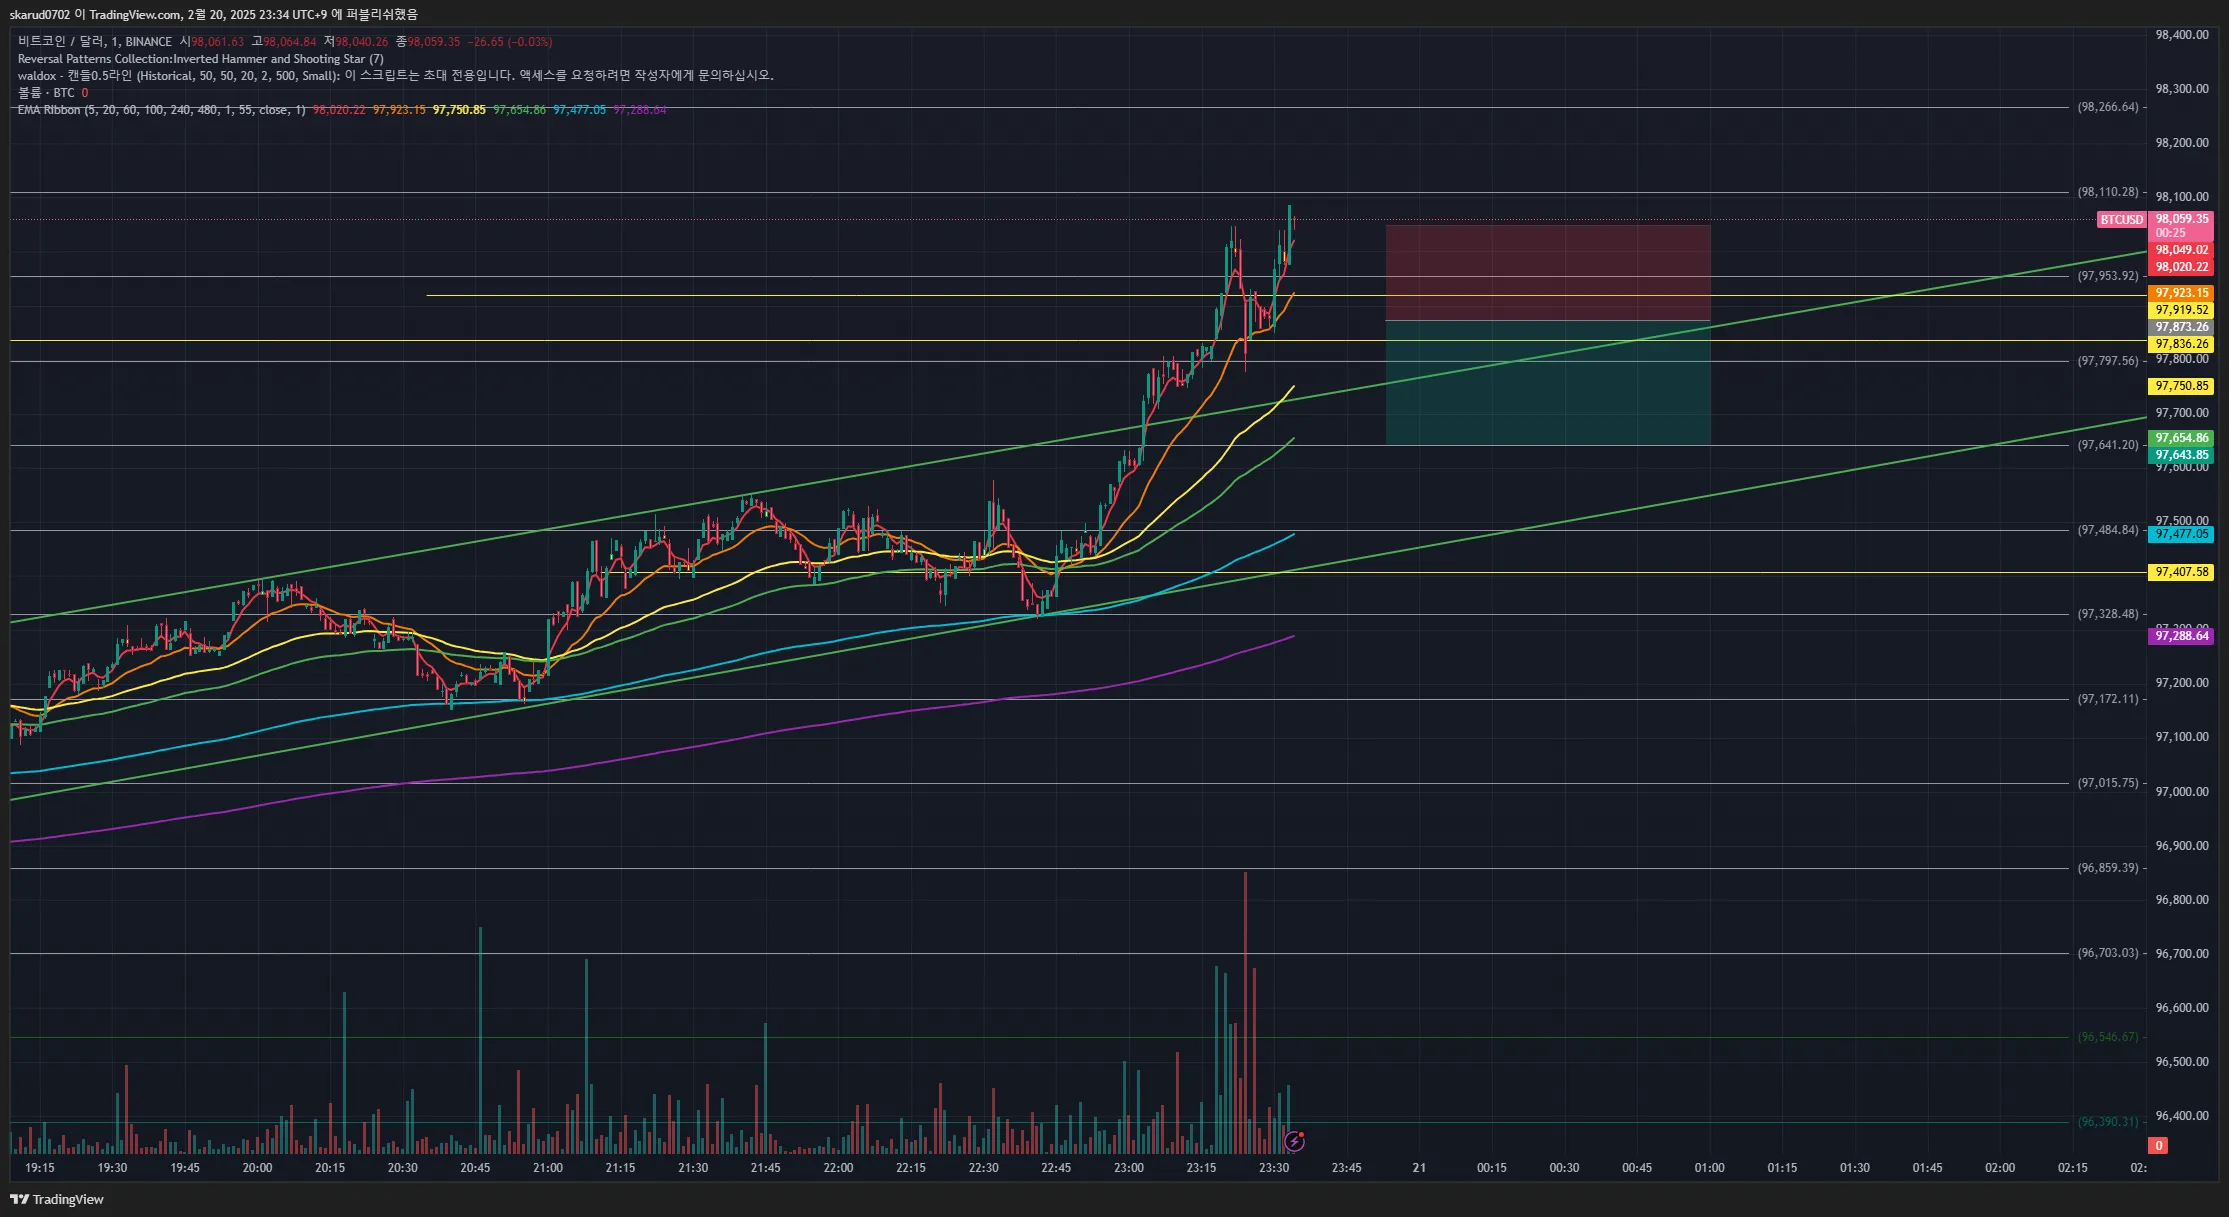Click the tallest red volume bar
Viewport: 2229px width, 1217px height.
pyautogui.click(x=1245, y=1012)
